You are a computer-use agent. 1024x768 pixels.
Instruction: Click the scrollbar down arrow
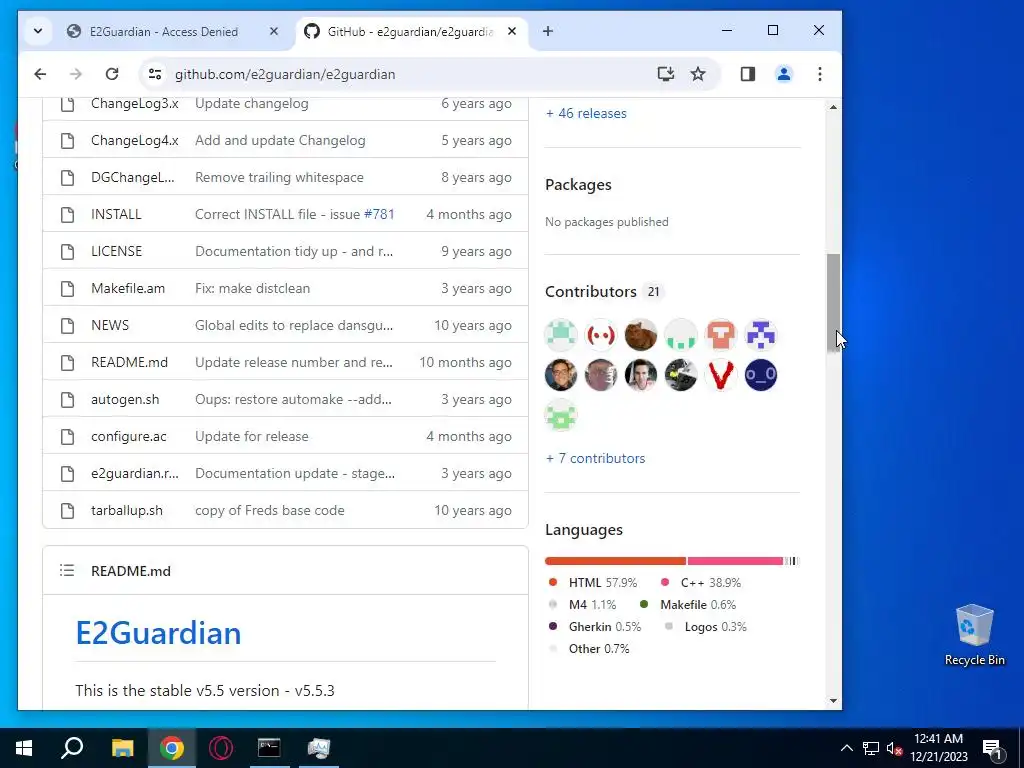coord(833,701)
